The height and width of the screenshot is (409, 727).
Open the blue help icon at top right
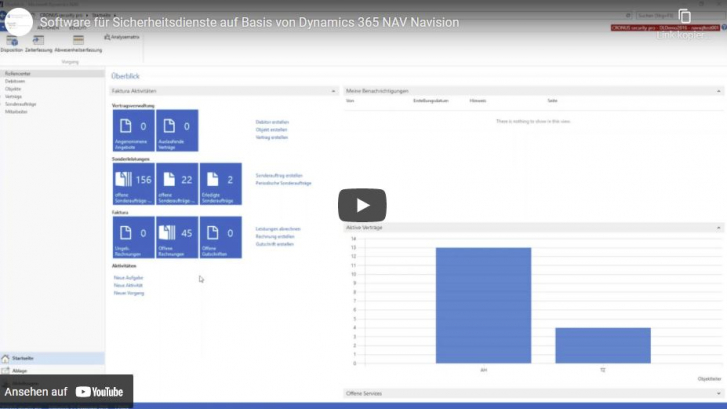pyautogui.click(x=724, y=28)
